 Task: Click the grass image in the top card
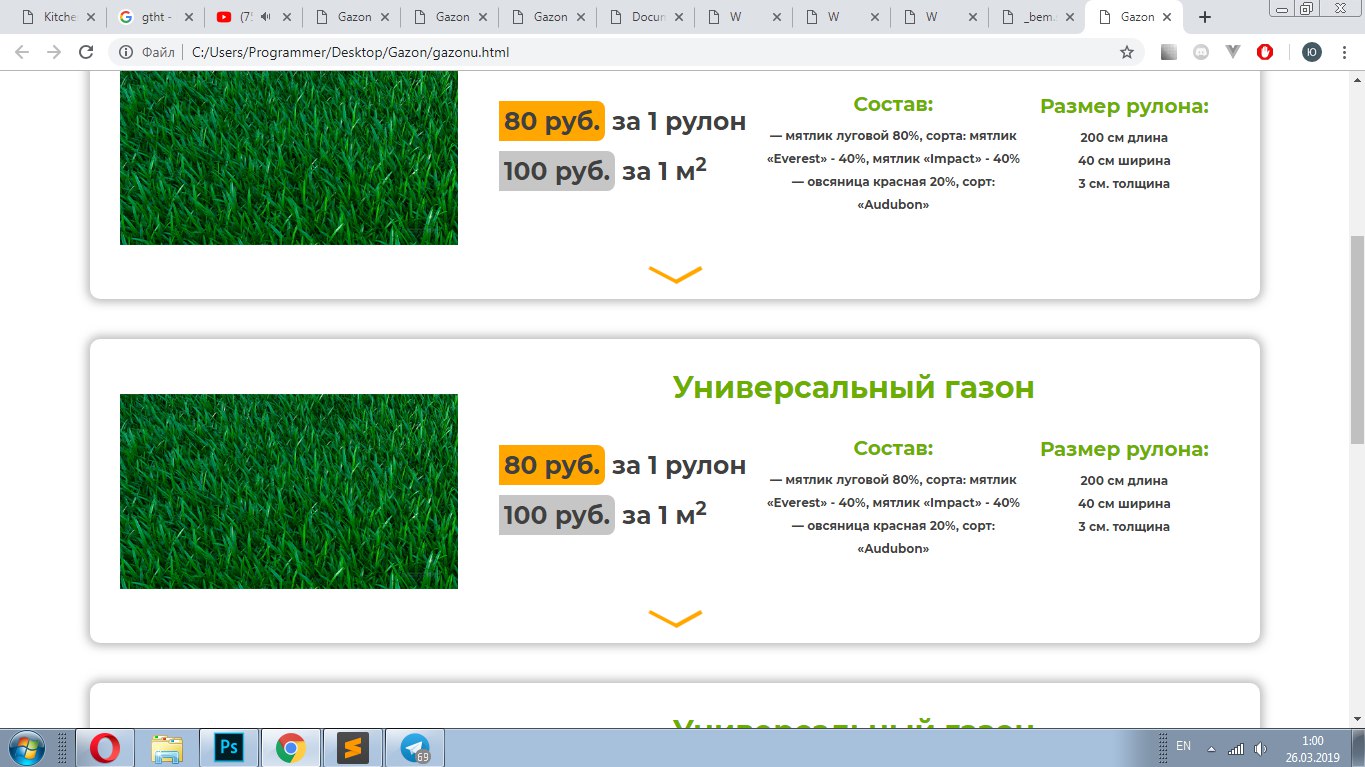point(289,158)
